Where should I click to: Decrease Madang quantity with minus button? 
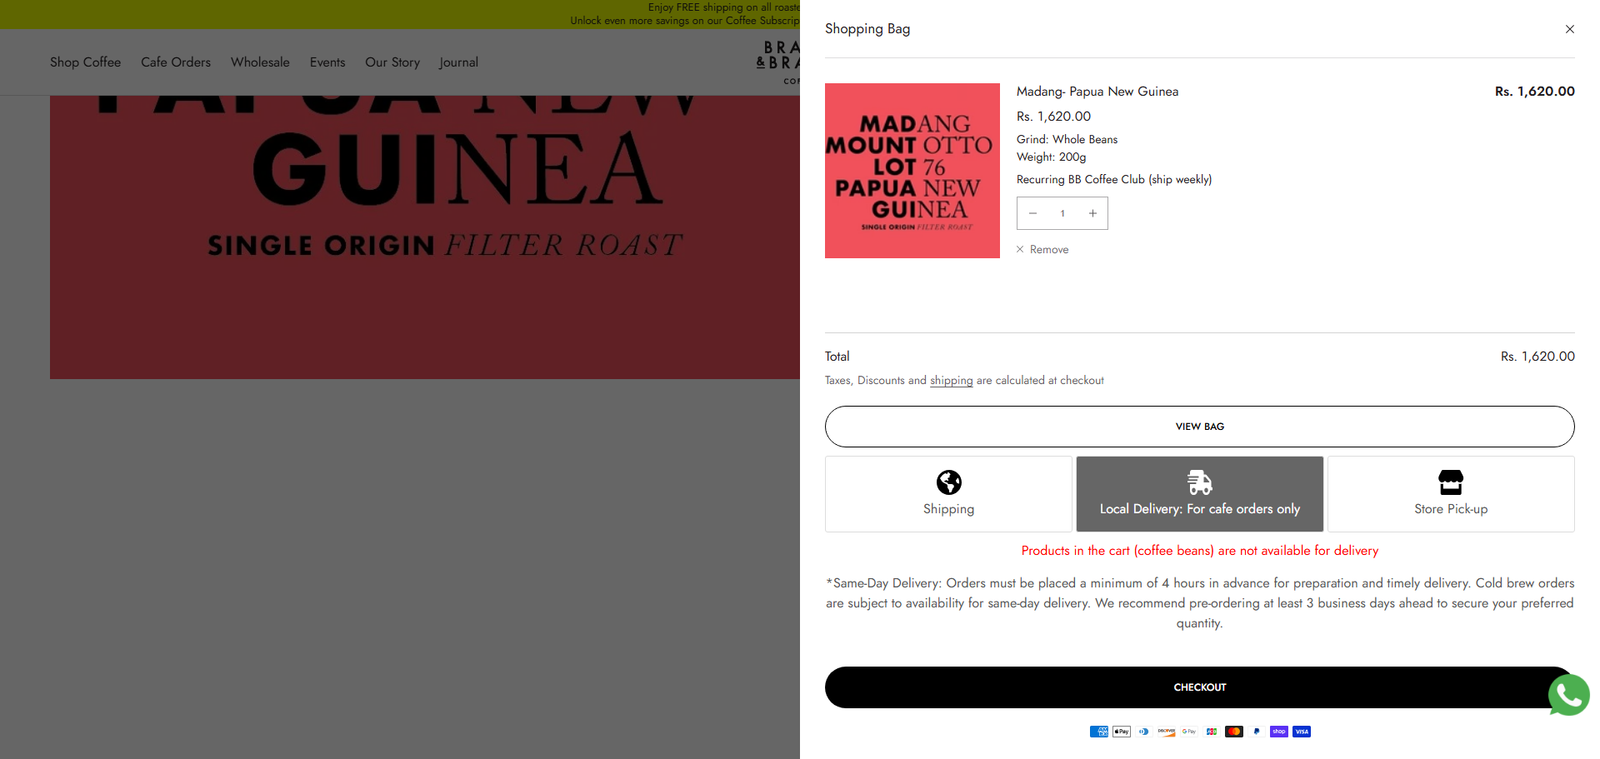(x=1033, y=213)
